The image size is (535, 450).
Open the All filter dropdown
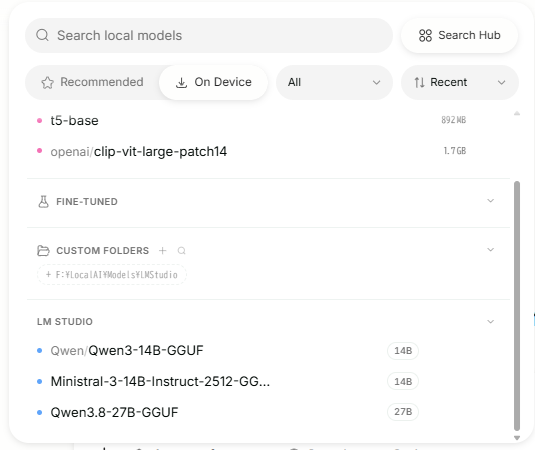[x=334, y=82]
